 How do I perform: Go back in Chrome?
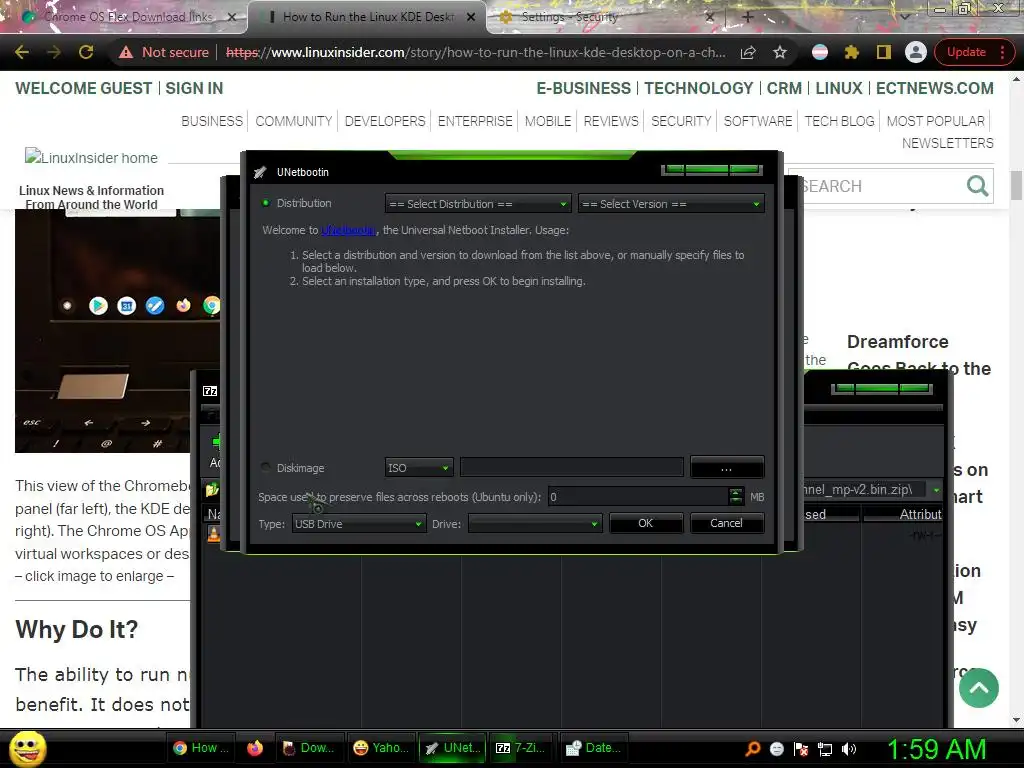click(x=22, y=52)
